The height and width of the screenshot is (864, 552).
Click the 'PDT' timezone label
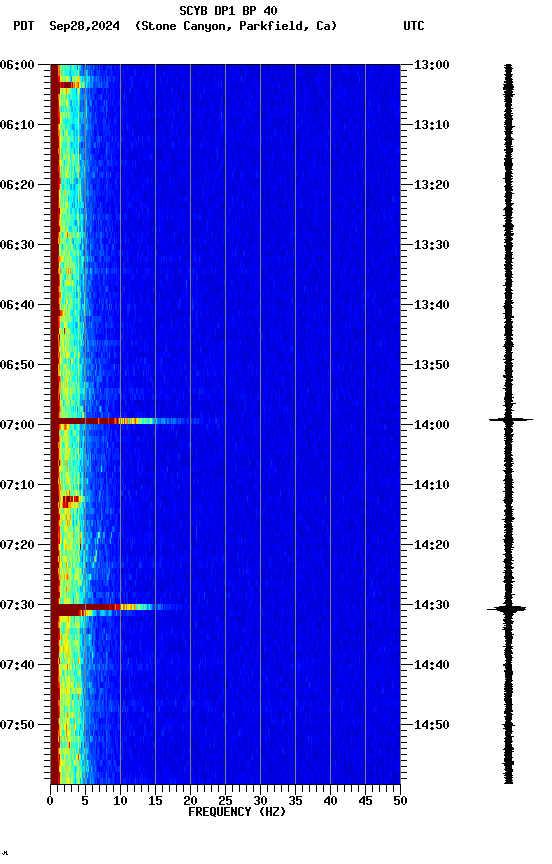24,26
